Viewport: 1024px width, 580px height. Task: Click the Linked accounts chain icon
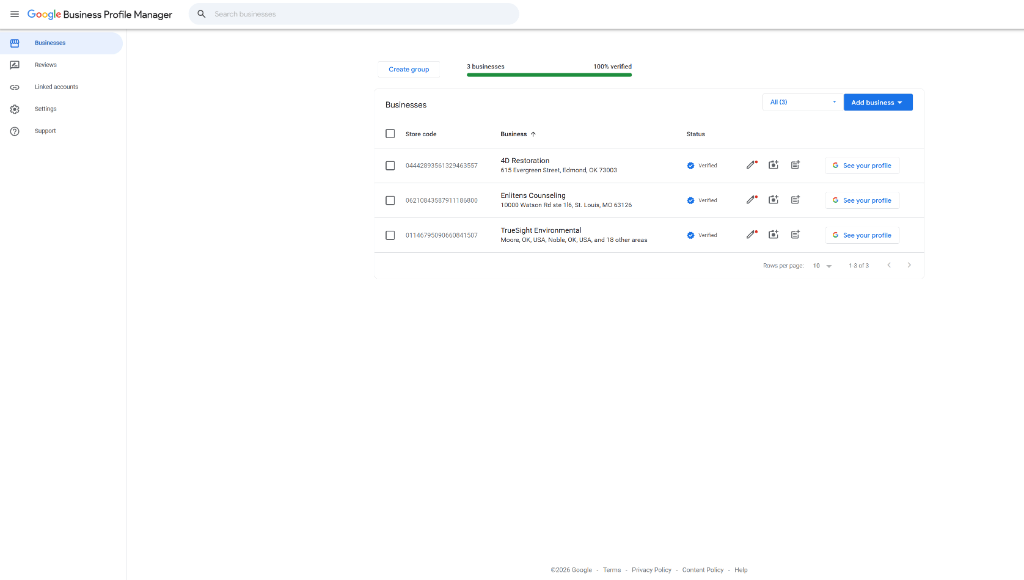14,87
